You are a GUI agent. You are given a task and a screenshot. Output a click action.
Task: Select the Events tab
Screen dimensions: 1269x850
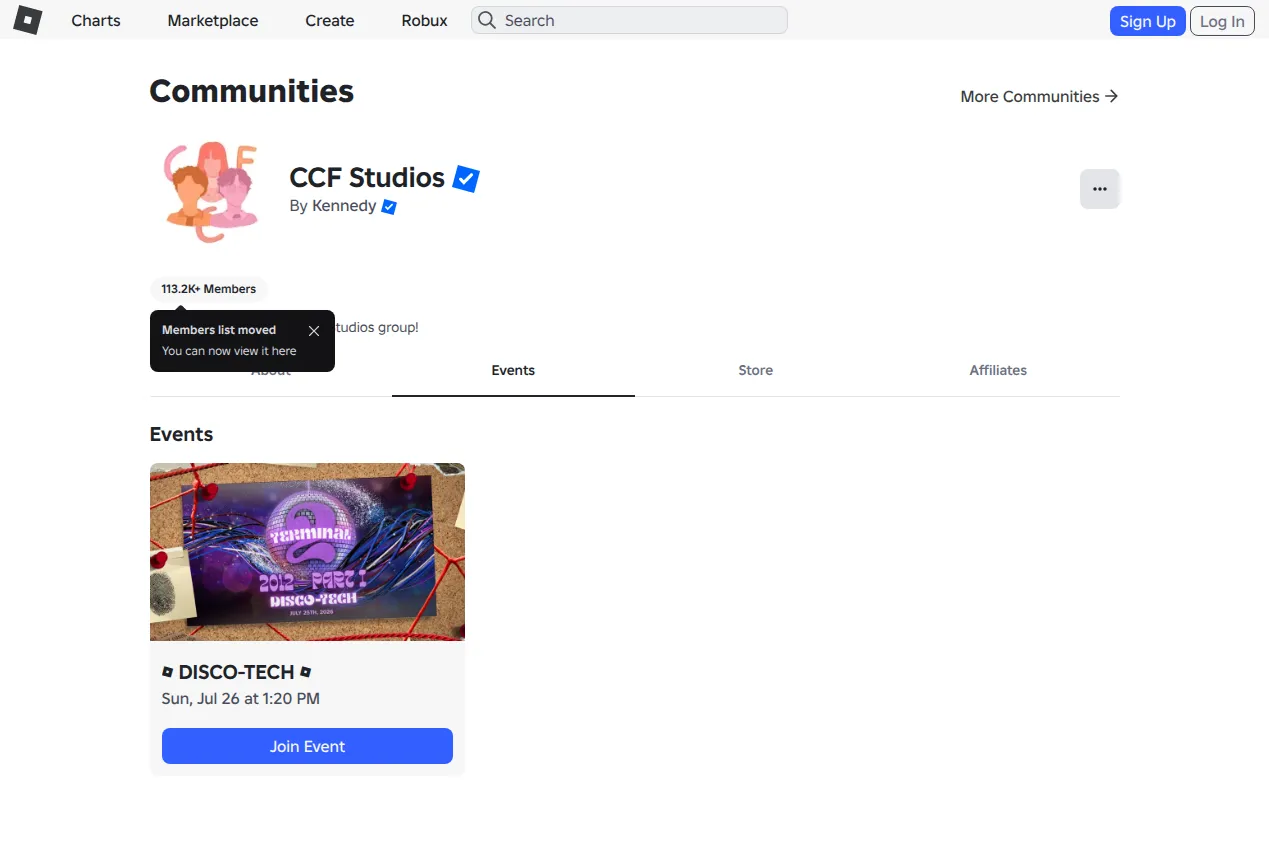(x=513, y=370)
